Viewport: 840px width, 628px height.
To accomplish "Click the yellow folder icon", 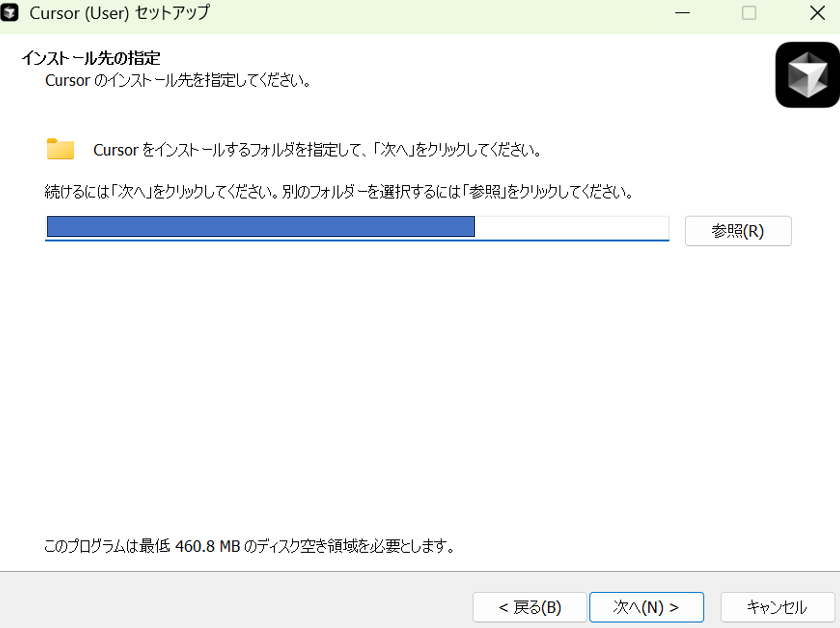I will 60,149.
